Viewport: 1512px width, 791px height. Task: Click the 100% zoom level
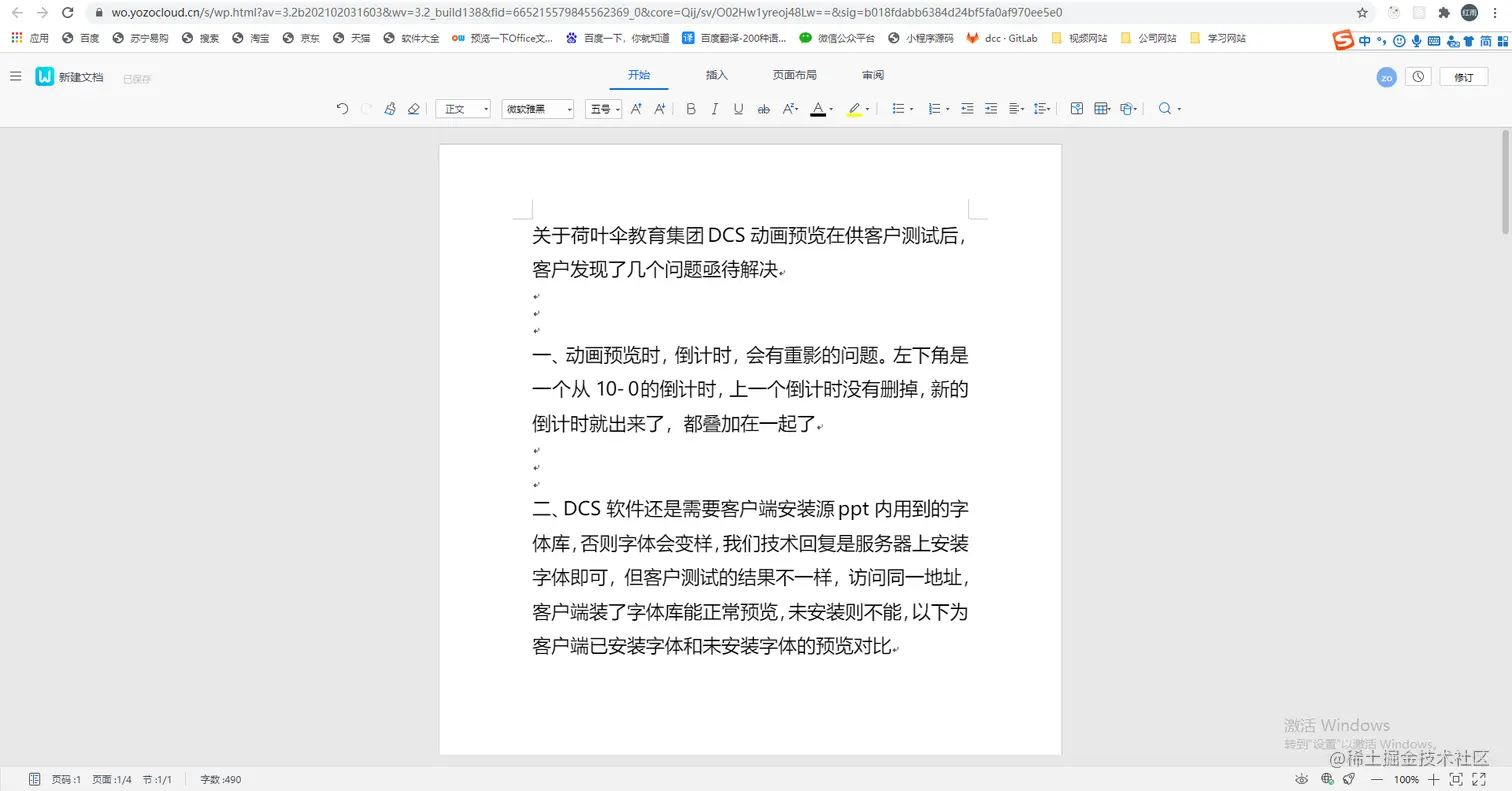(1406, 779)
